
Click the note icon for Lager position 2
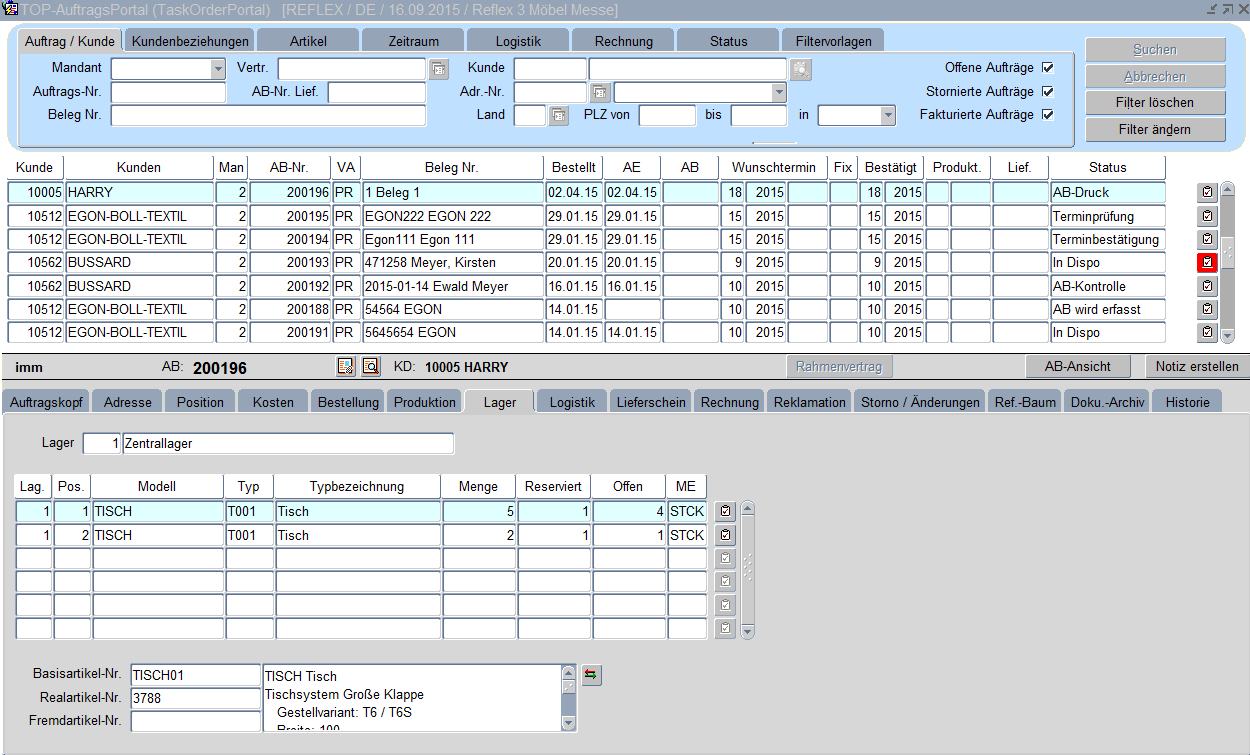pyautogui.click(x=725, y=535)
